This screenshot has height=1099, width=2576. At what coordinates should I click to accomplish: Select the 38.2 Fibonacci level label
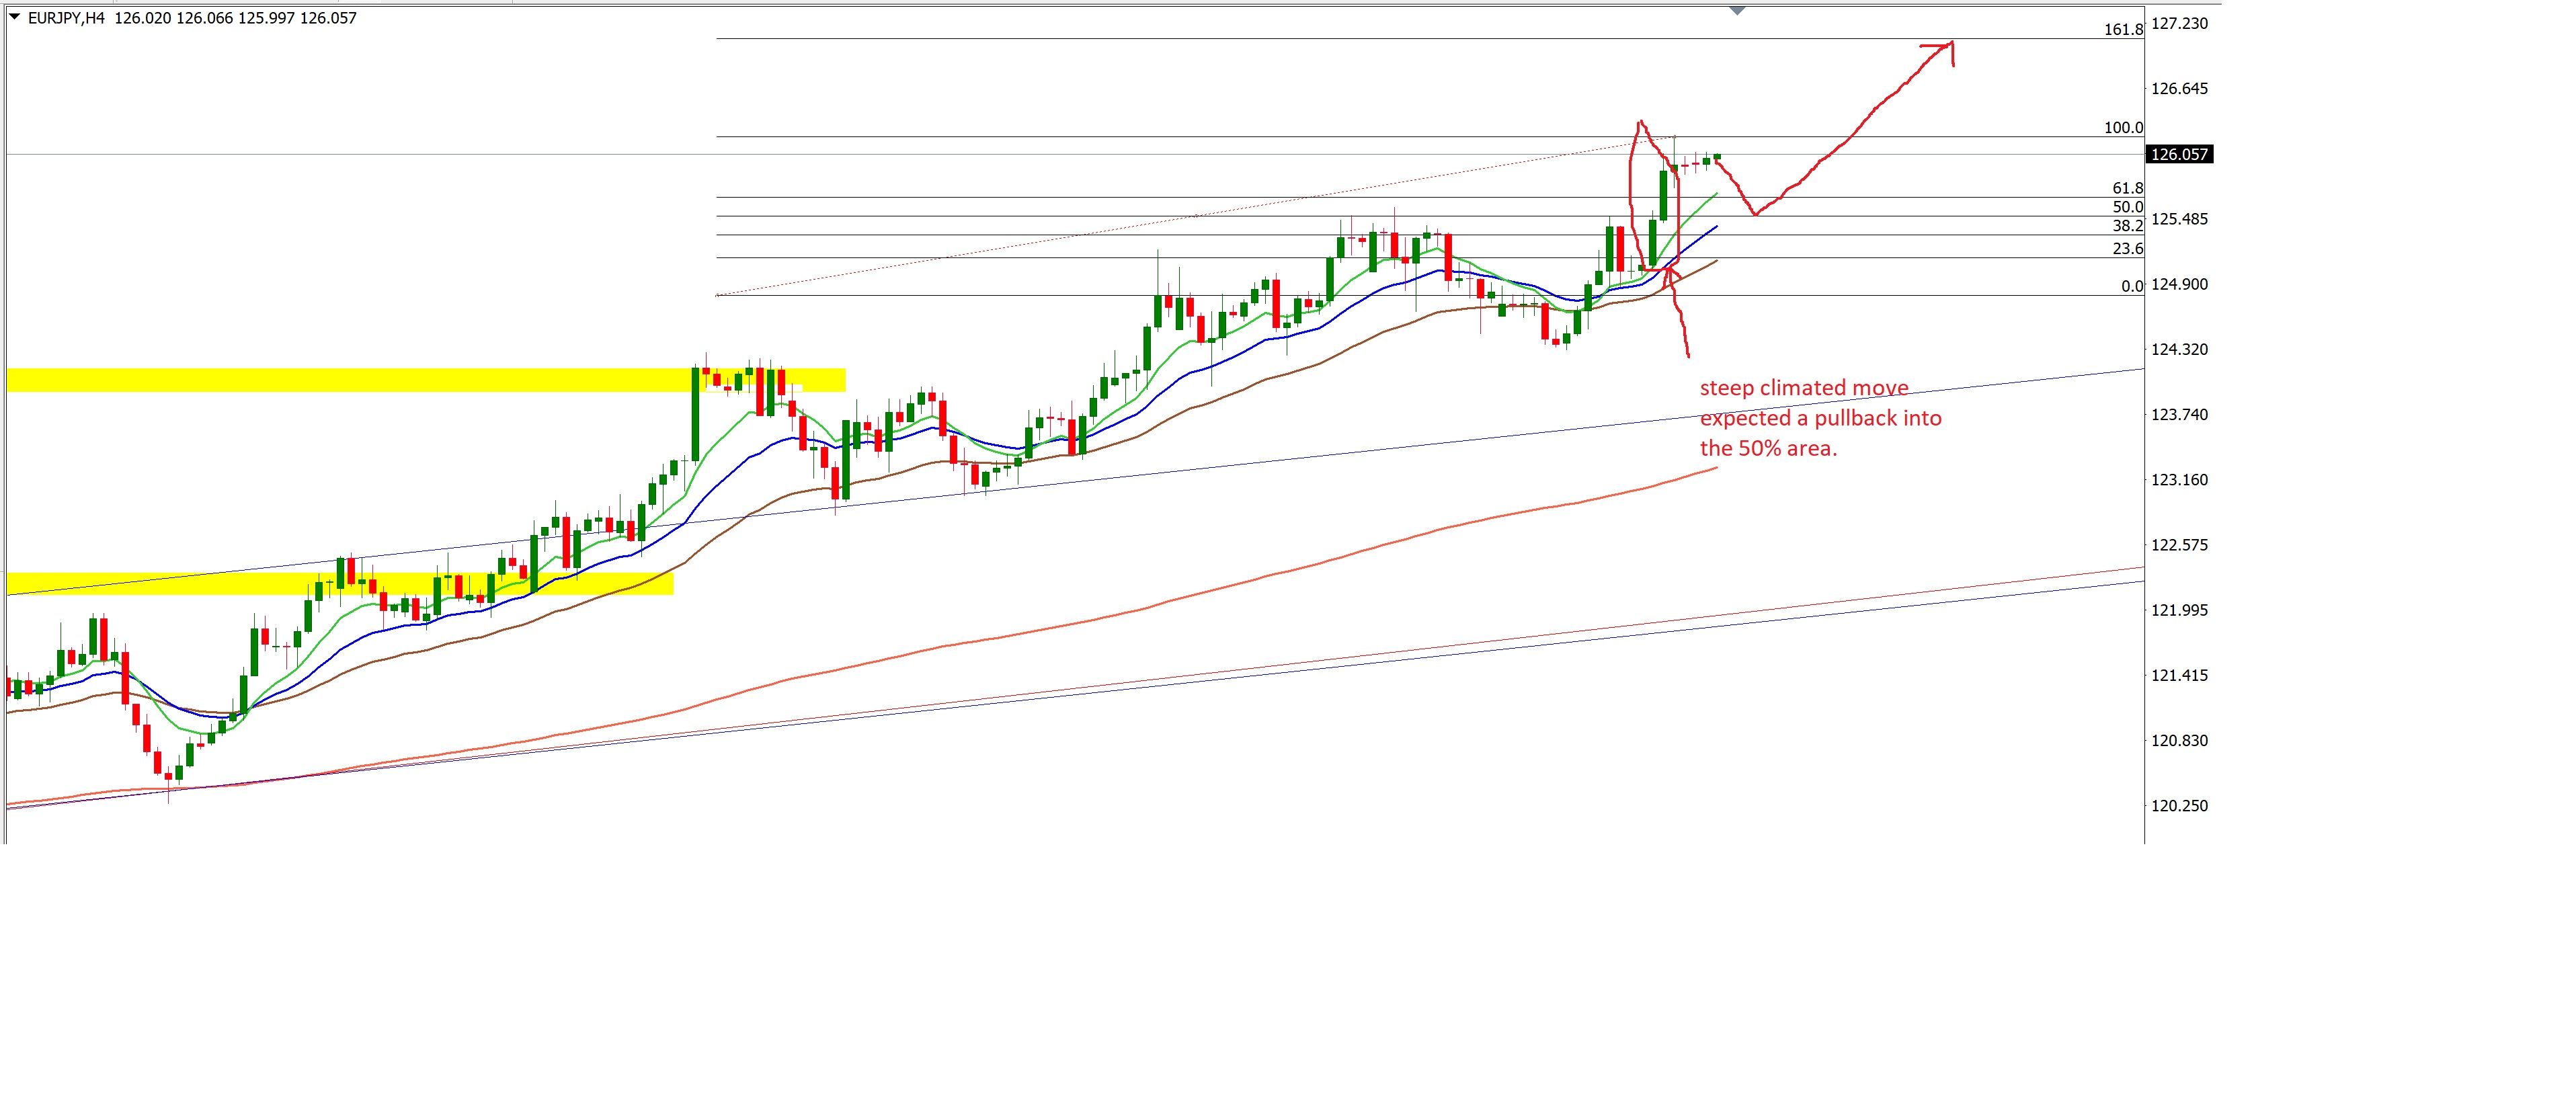(2128, 226)
